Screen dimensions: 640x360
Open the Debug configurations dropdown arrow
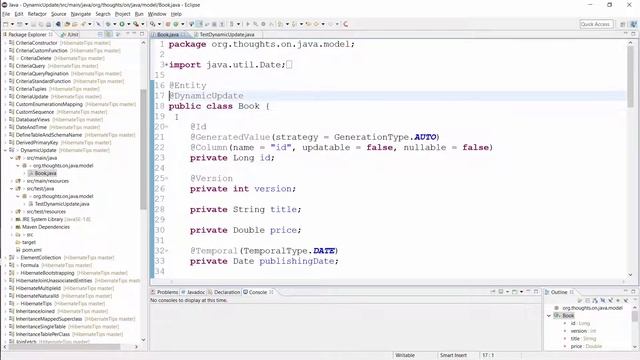(x=115, y=24)
